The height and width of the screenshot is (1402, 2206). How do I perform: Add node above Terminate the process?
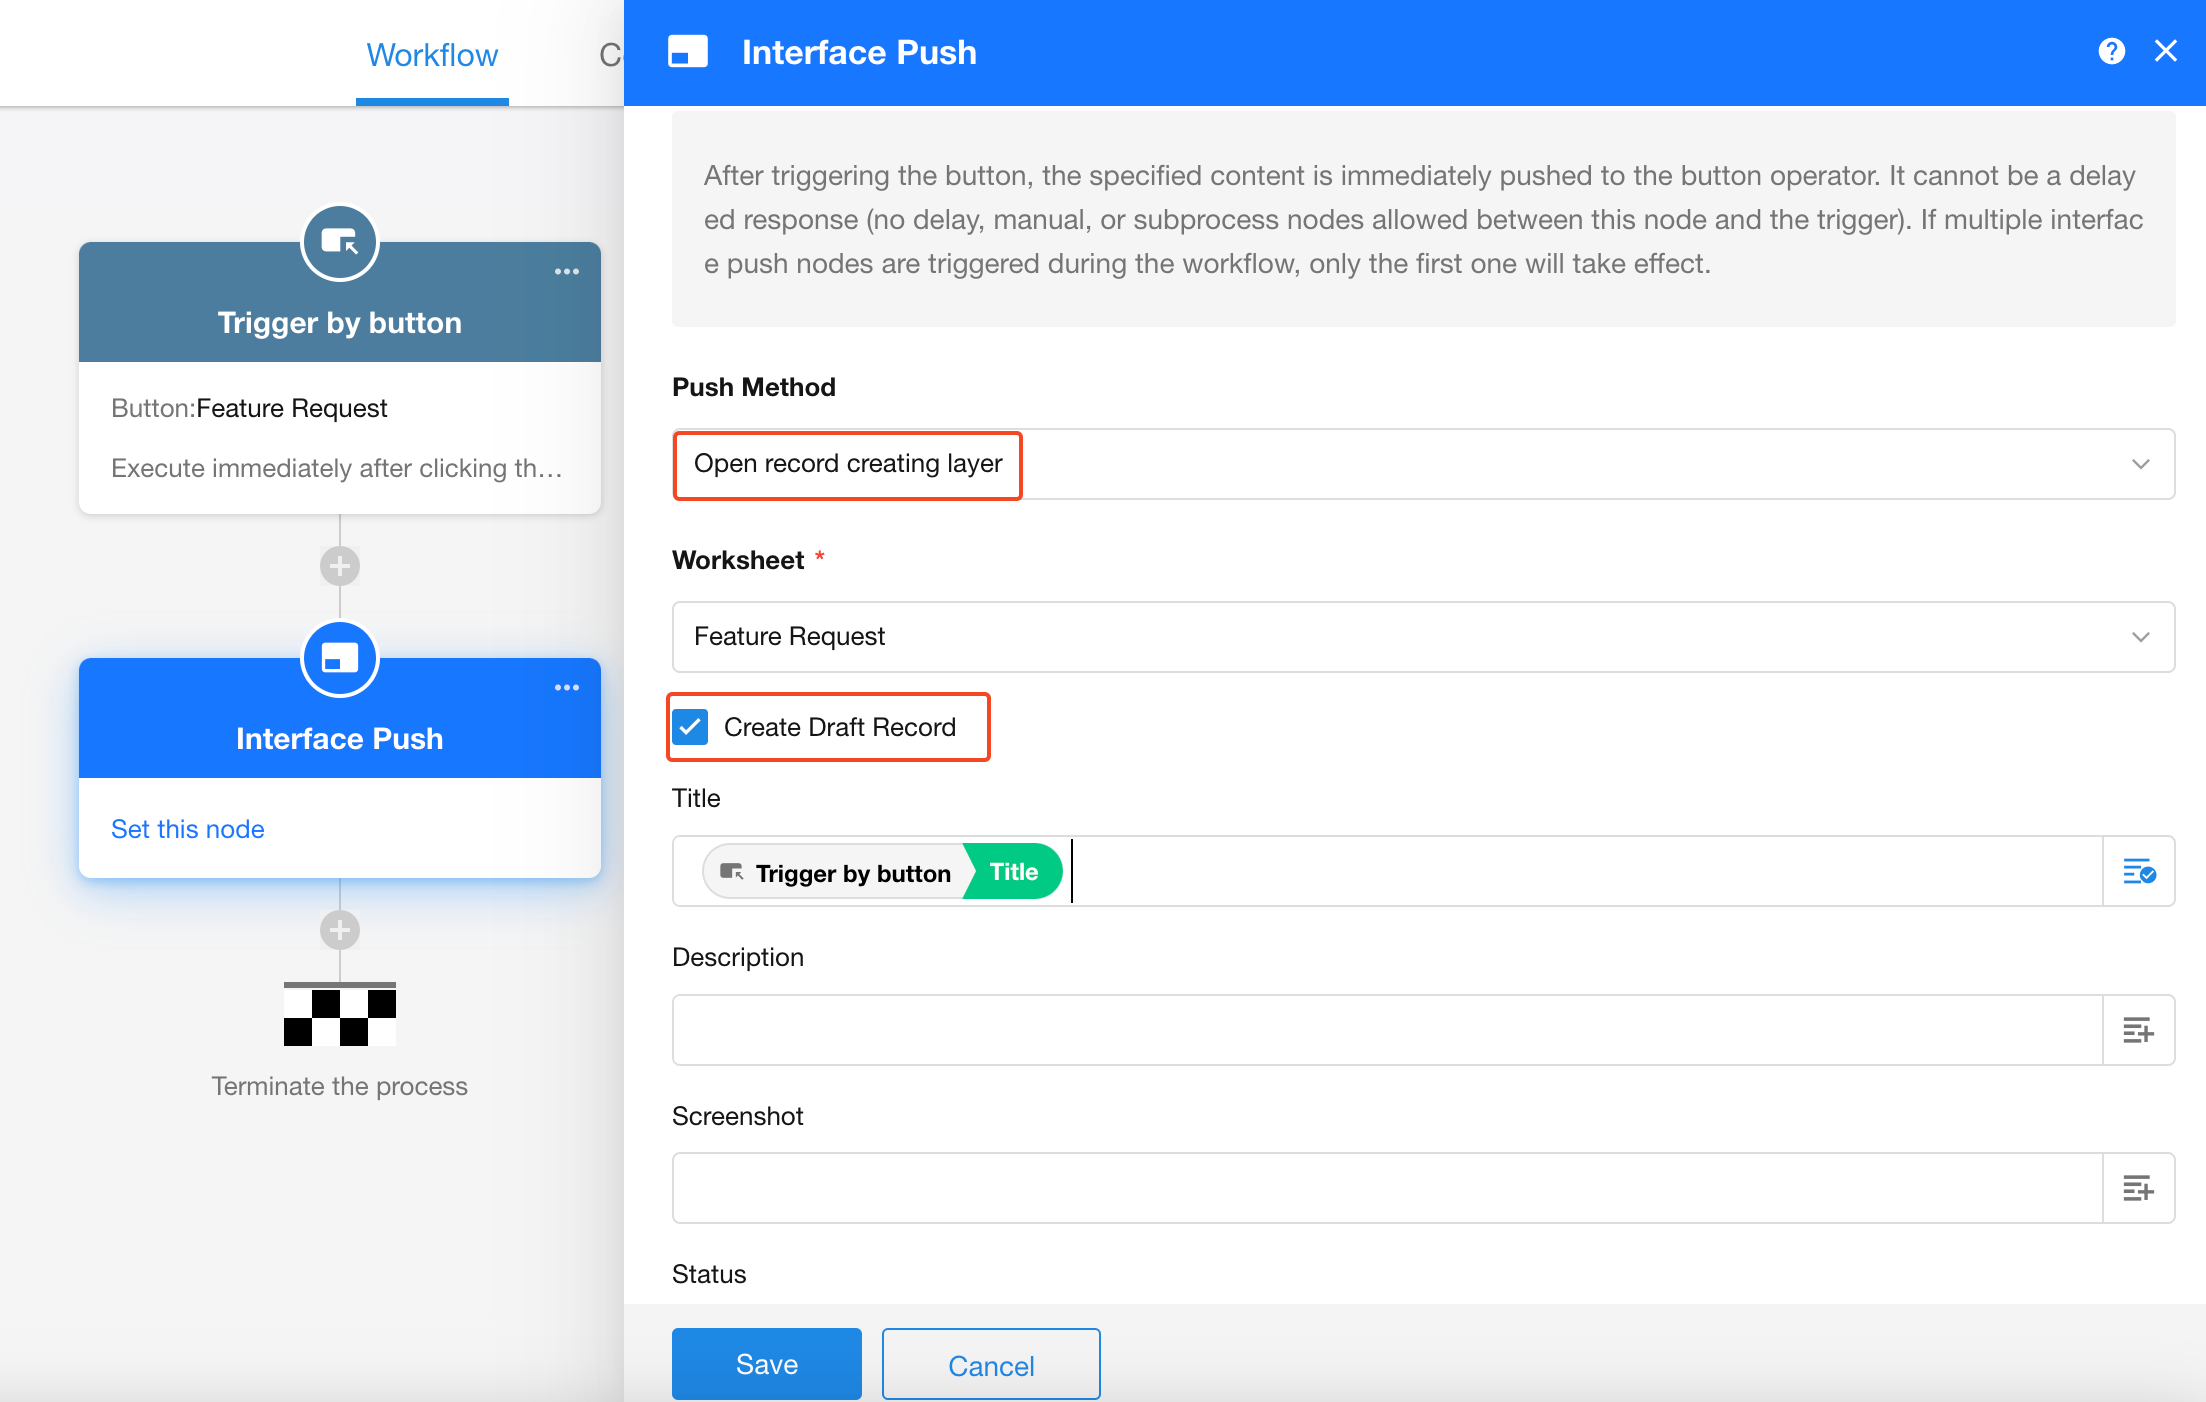340,930
